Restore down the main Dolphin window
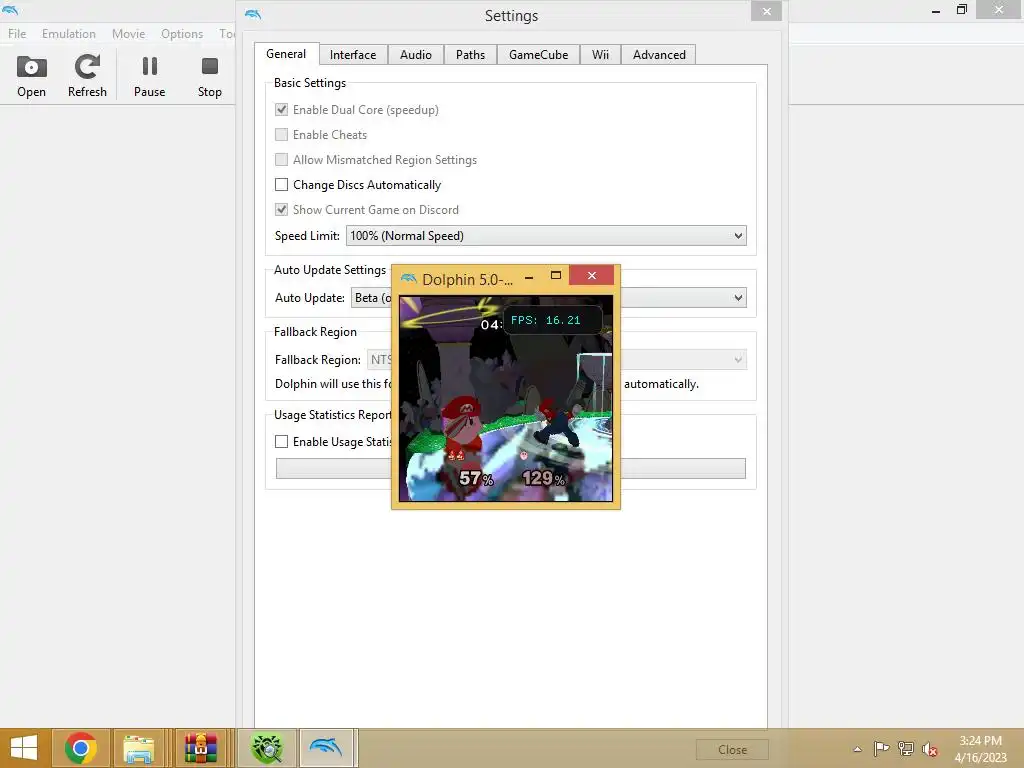This screenshot has height=768, width=1024. pyautogui.click(x=961, y=10)
